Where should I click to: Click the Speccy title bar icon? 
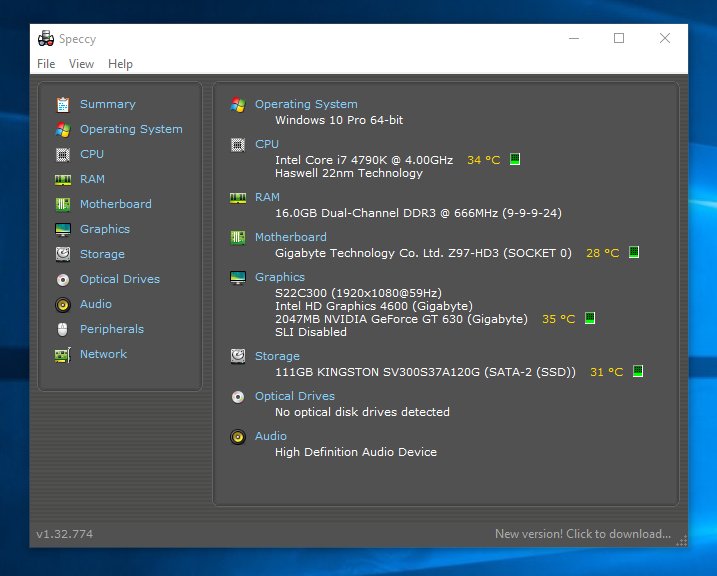tap(46, 39)
